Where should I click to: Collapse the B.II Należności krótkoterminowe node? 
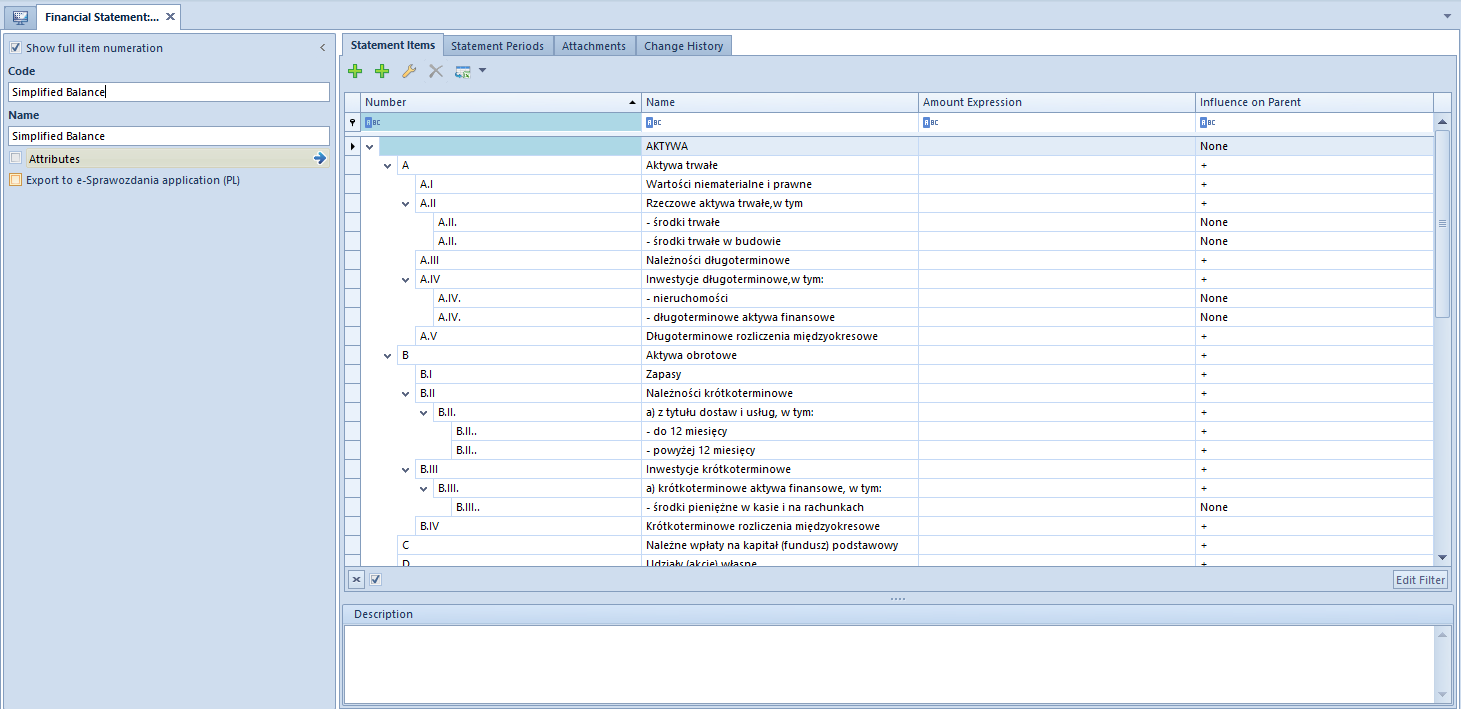tap(406, 393)
